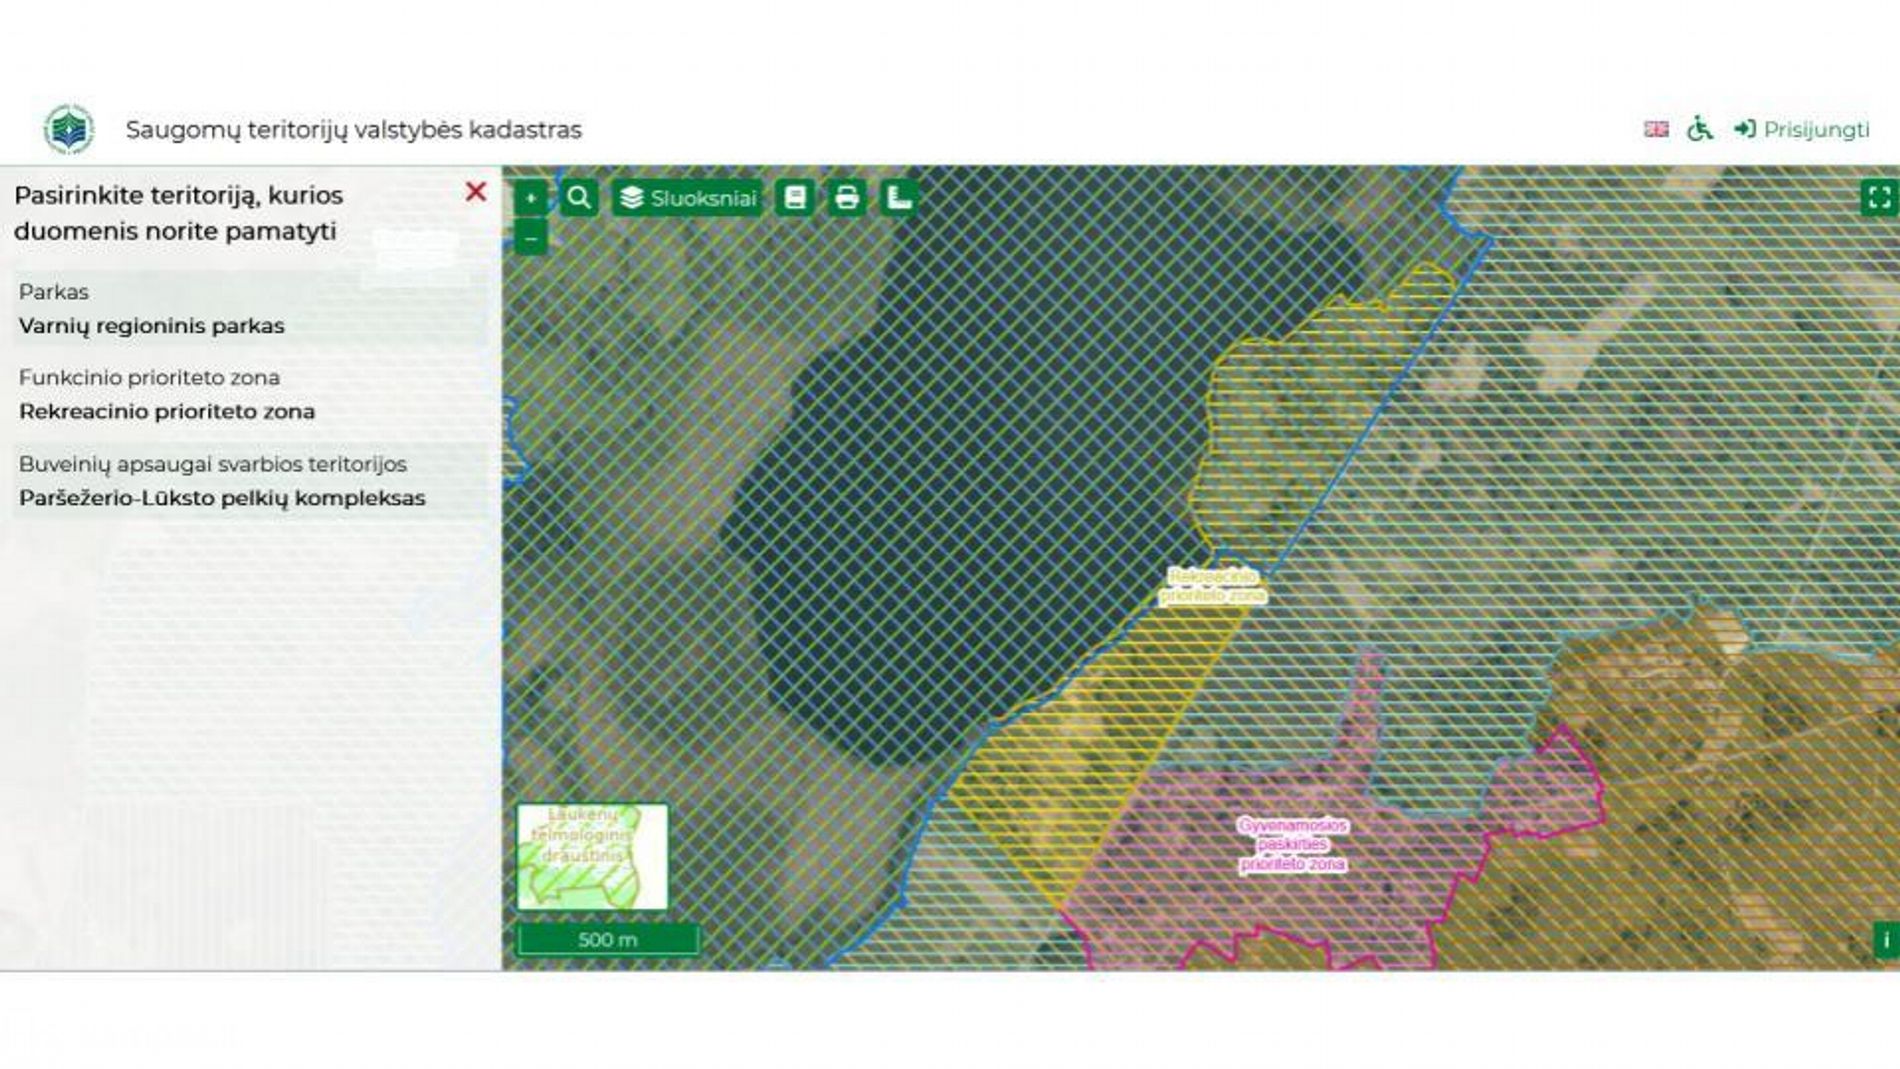The image size is (1900, 1069).
Task: Click the pink Gyvenamosios paskirties zone label
Action: [x=1292, y=845]
